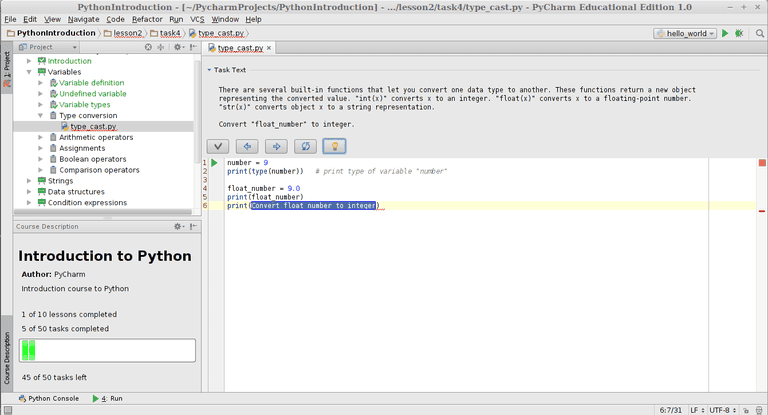The height and width of the screenshot is (415, 768).
Task: Click scroll from source icon in Project panel
Action: coord(148,47)
